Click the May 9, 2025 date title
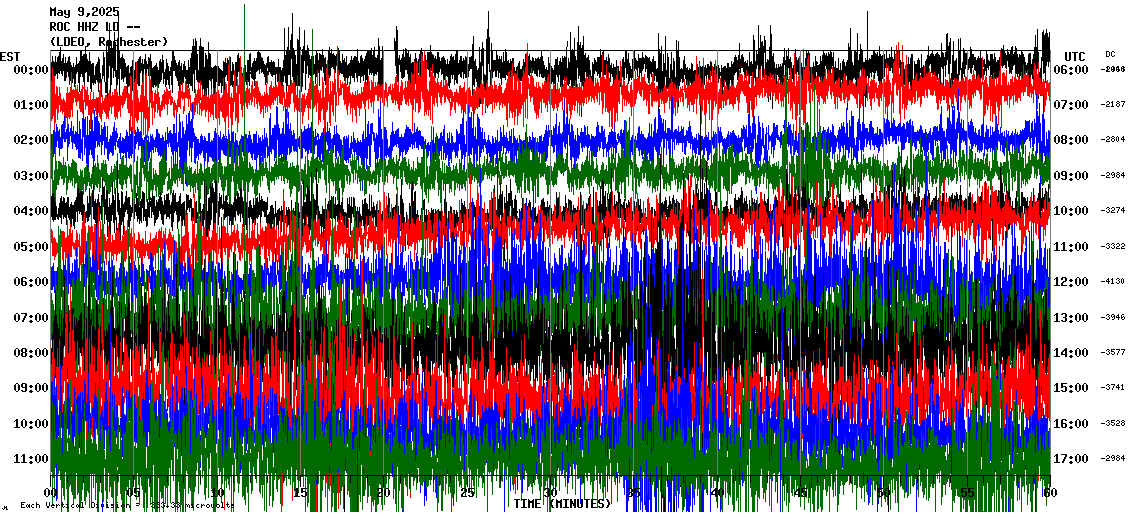This screenshot has width=1130, height=519. pos(84,12)
